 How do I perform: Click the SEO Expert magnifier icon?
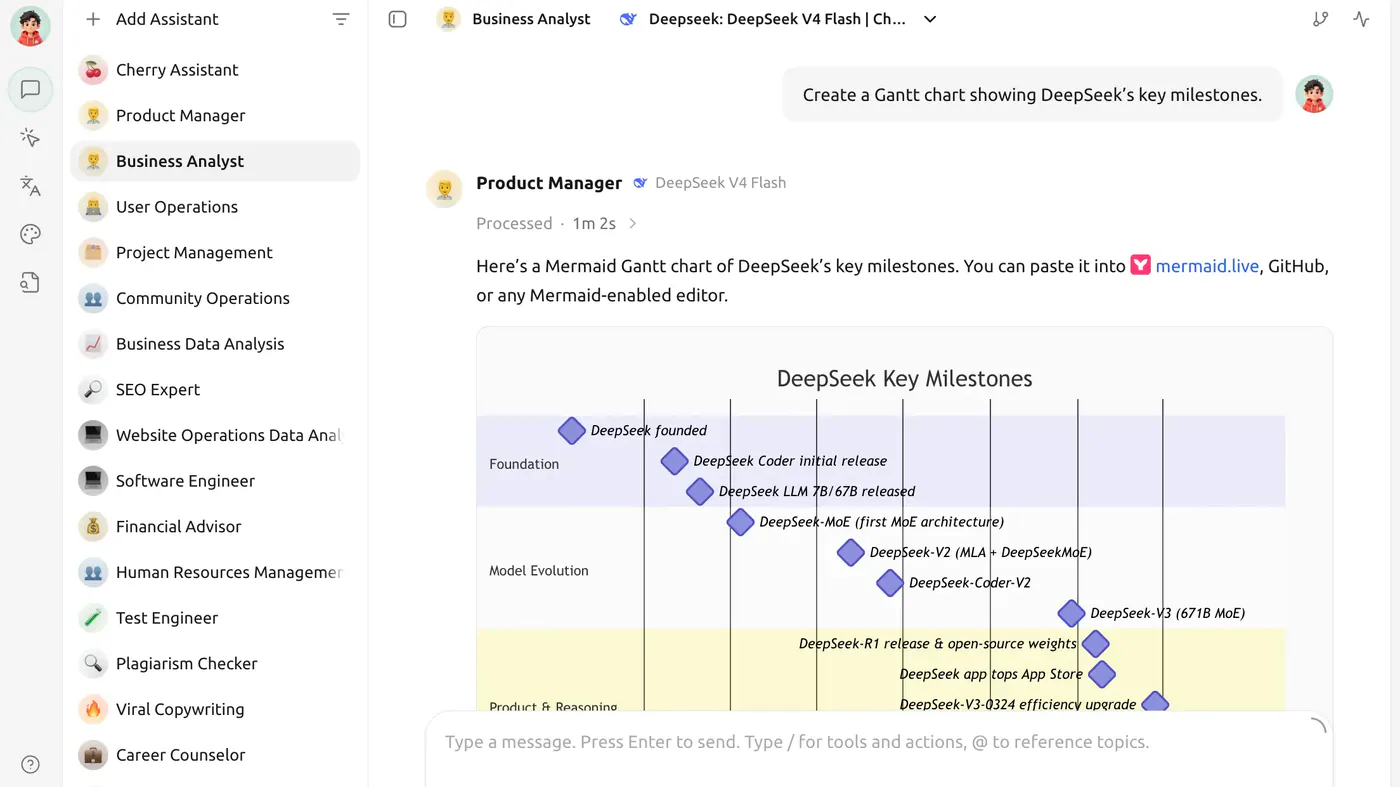[93, 390]
